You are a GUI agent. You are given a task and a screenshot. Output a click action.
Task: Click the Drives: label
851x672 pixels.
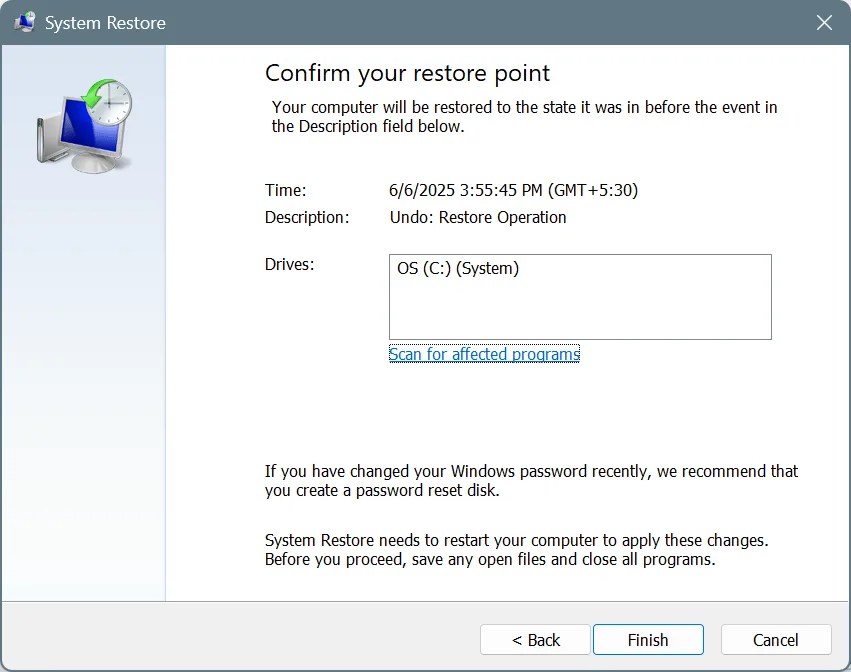[289, 264]
